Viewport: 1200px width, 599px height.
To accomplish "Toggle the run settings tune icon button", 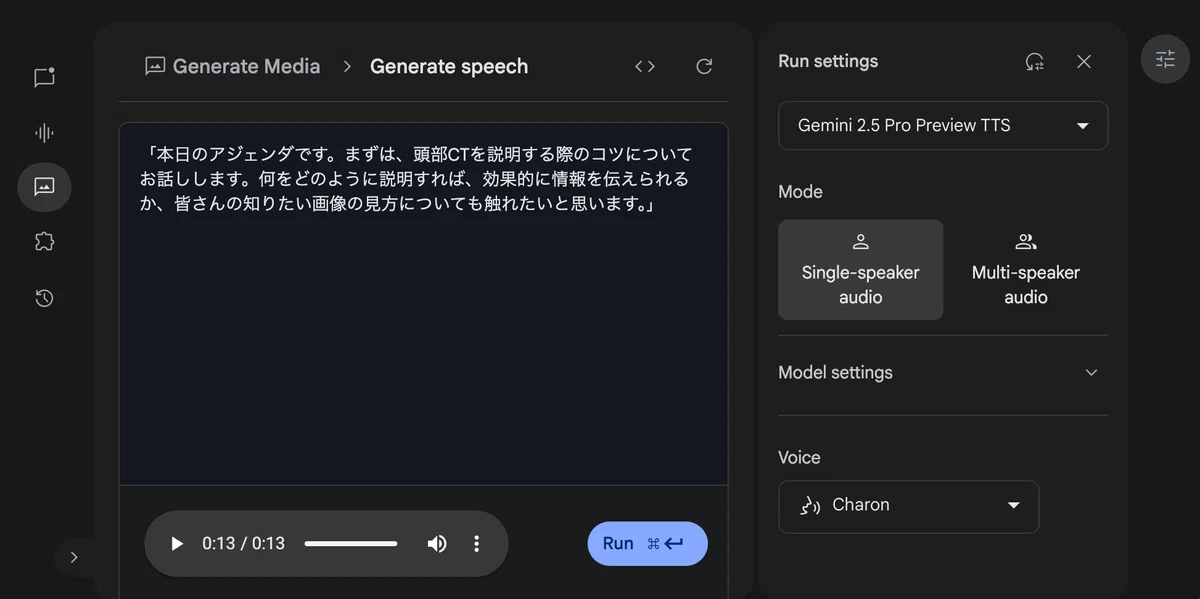I will point(1165,59).
